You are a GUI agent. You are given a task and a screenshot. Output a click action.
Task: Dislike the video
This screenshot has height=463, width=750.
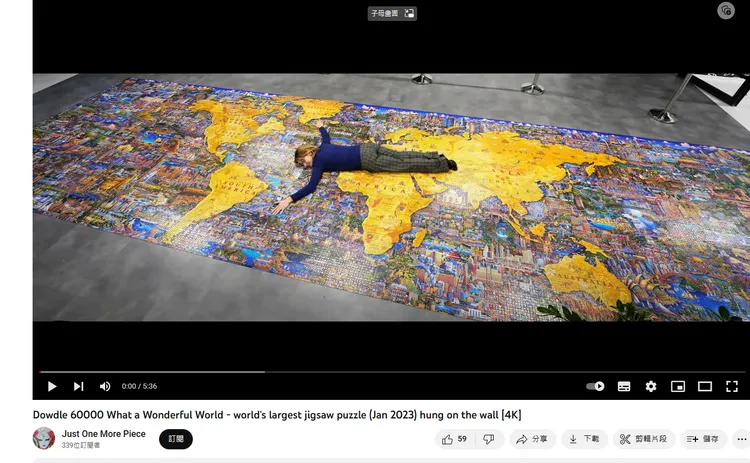coord(489,439)
